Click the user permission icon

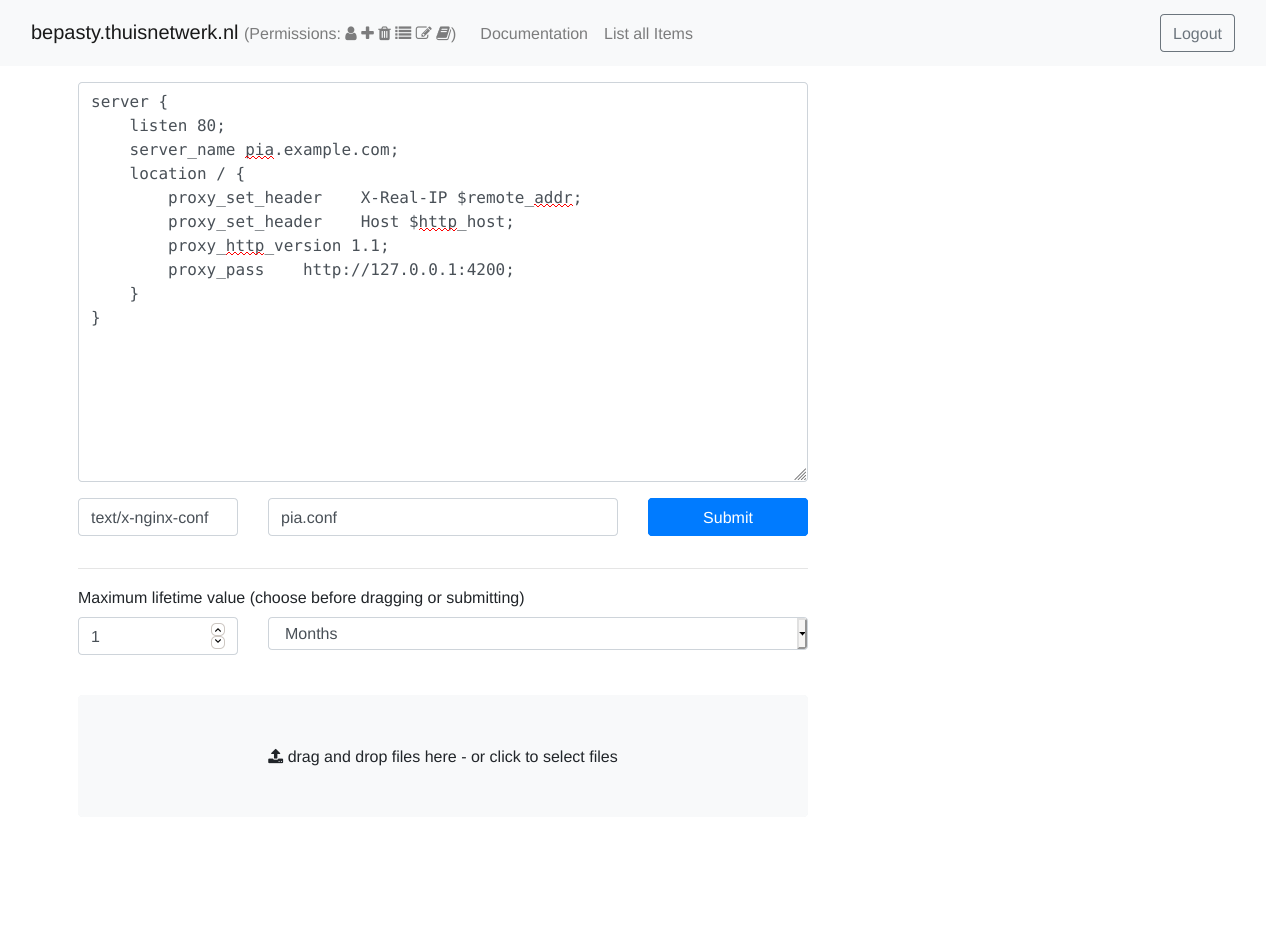(351, 34)
